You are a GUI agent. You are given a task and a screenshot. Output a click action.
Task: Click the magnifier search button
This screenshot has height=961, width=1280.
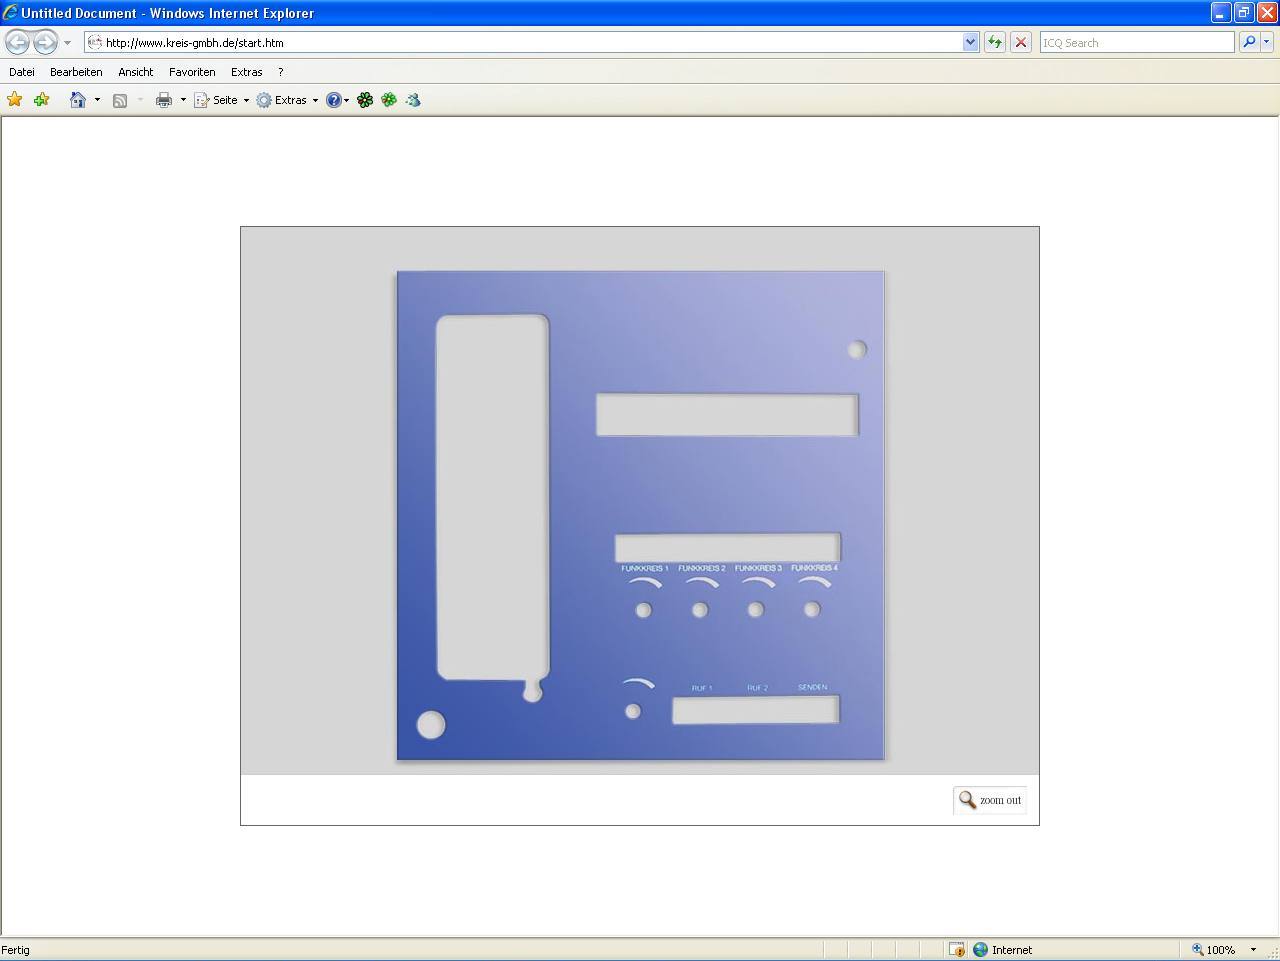point(1249,42)
